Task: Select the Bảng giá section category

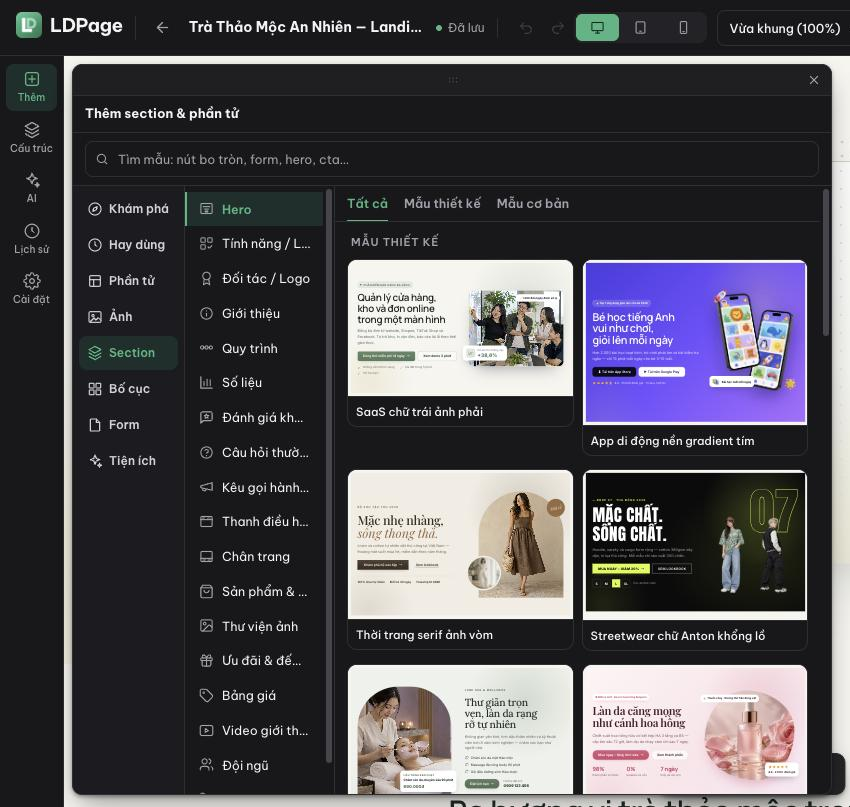Action: (255, 695)
